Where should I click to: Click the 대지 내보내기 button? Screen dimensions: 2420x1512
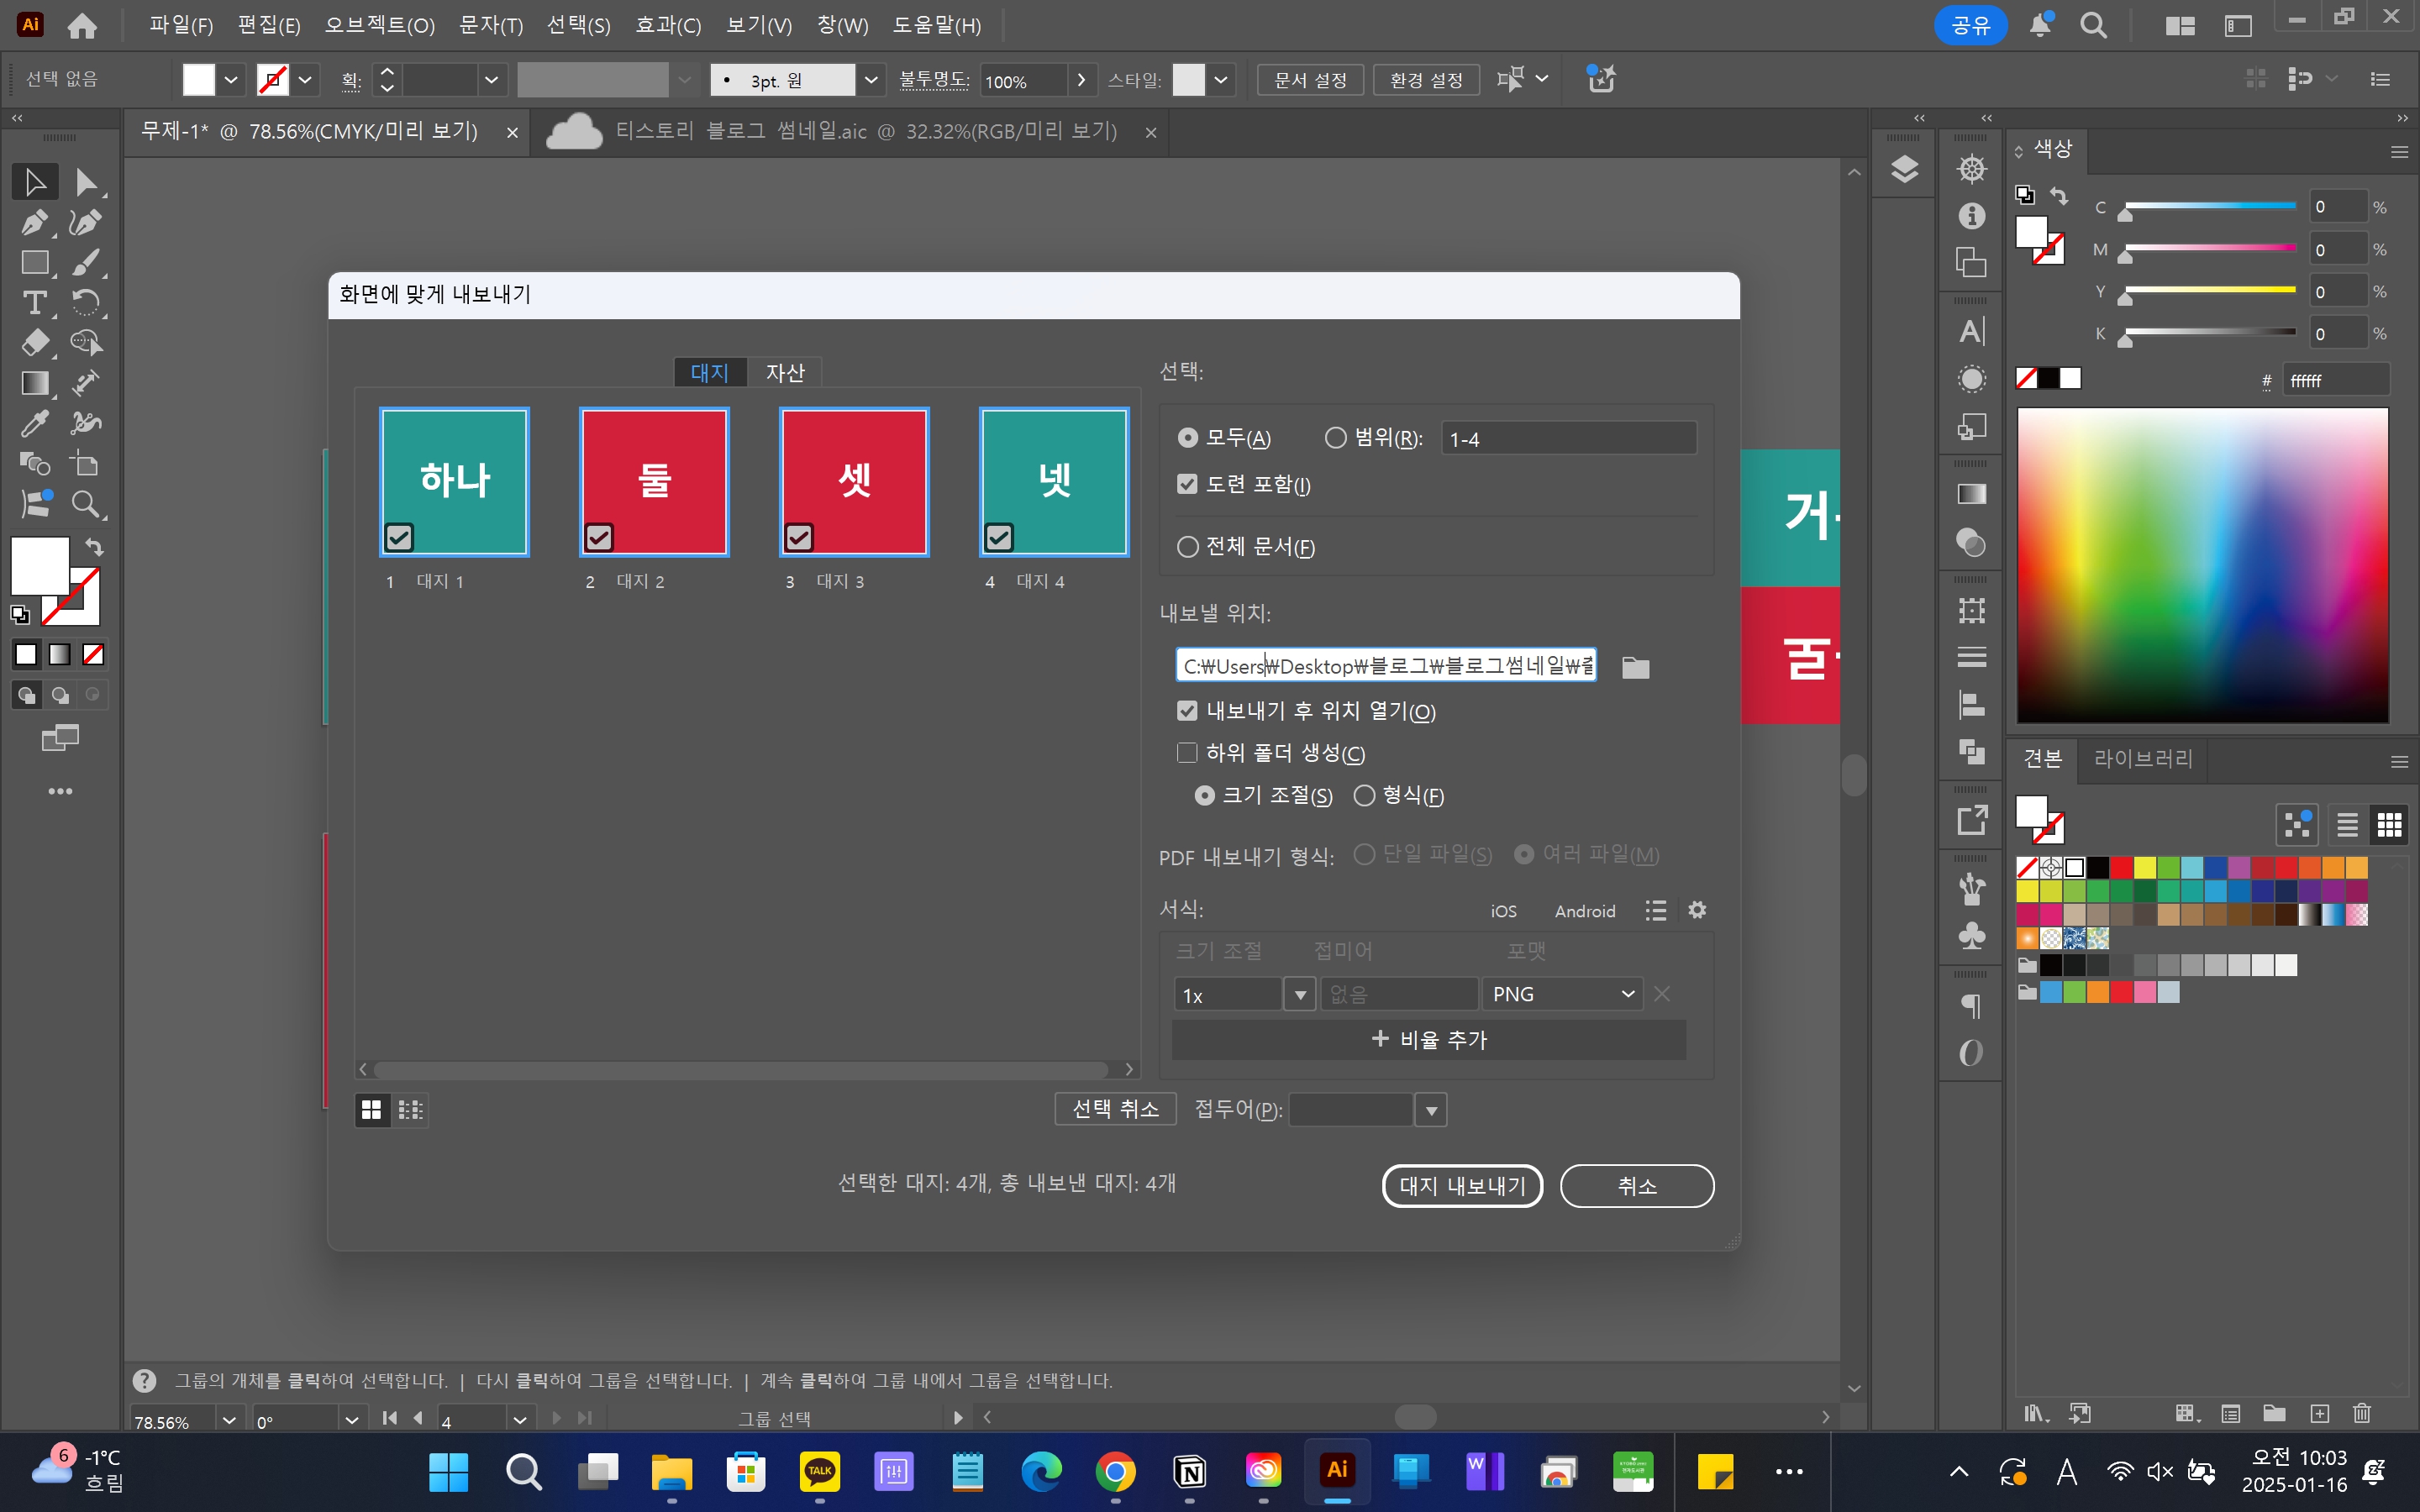(x=1462, y=1186)
